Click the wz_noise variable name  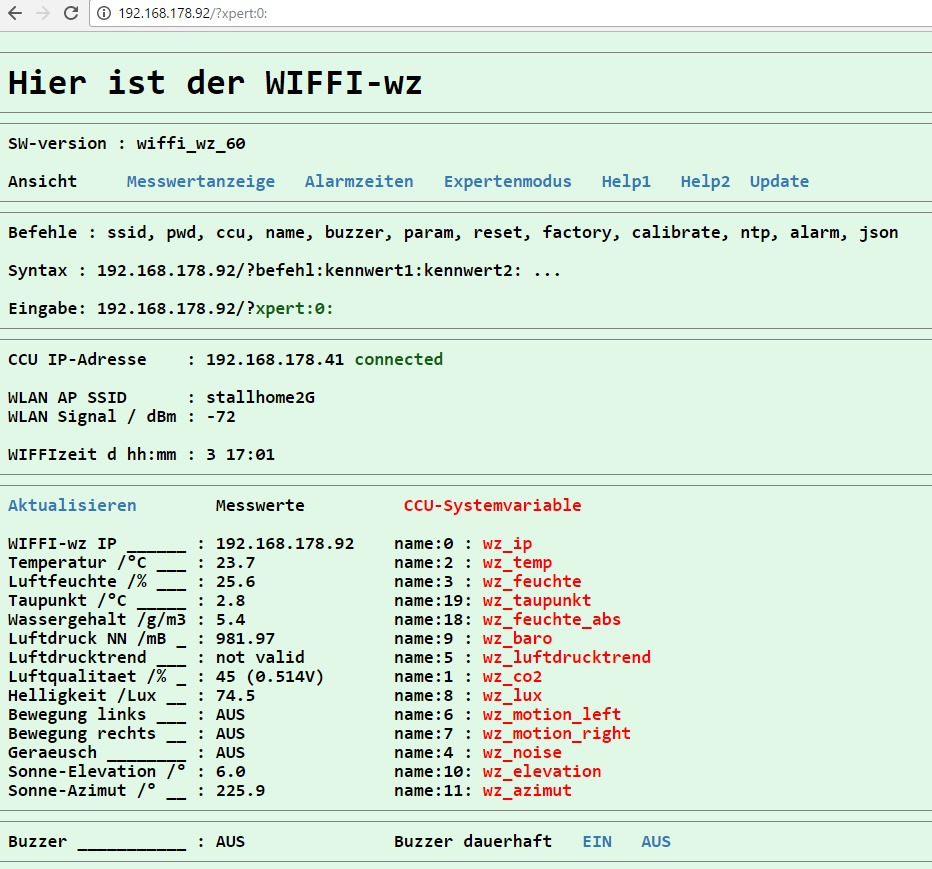522,752
